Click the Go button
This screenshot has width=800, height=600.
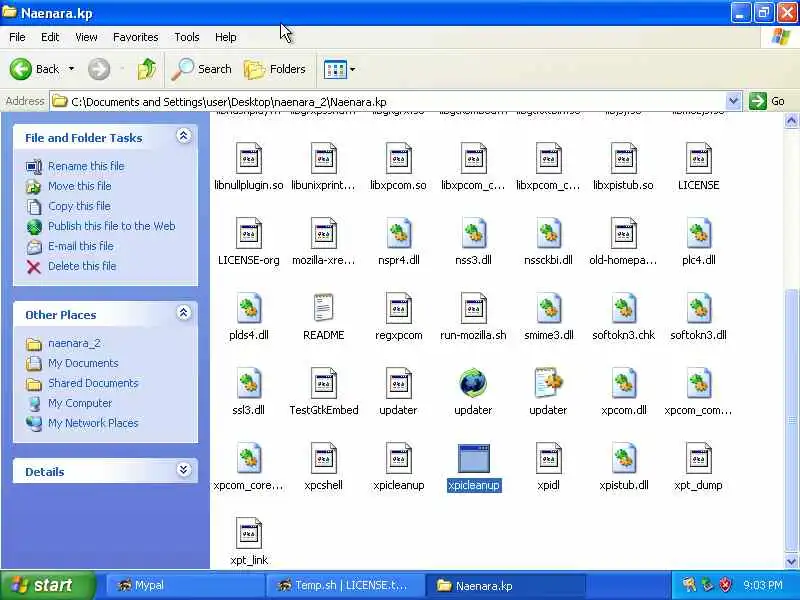pos(768,101)
